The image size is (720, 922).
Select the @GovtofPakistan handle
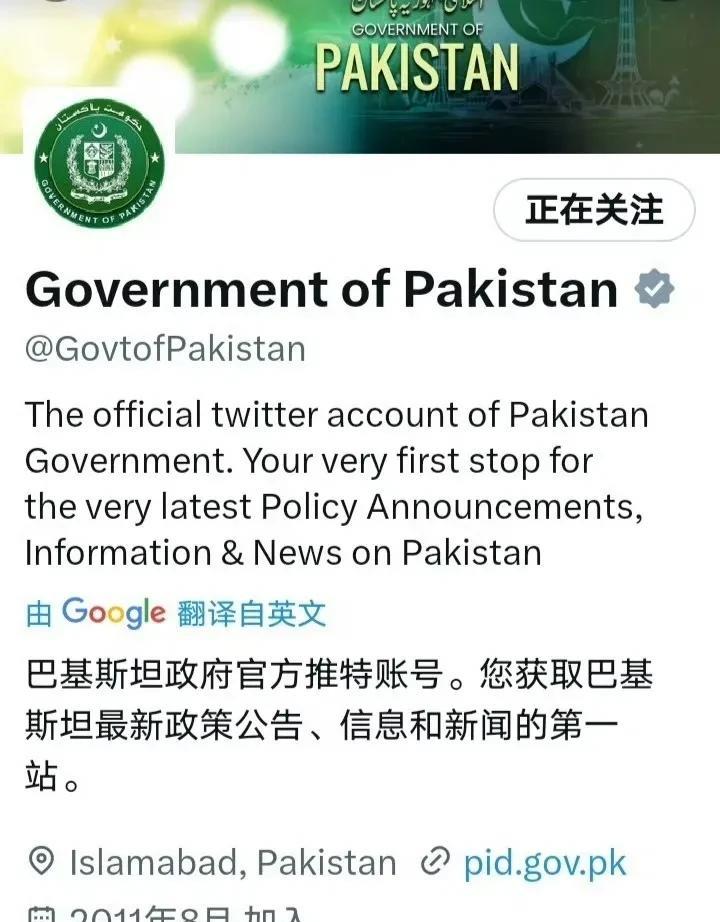[x=165, y=349]
